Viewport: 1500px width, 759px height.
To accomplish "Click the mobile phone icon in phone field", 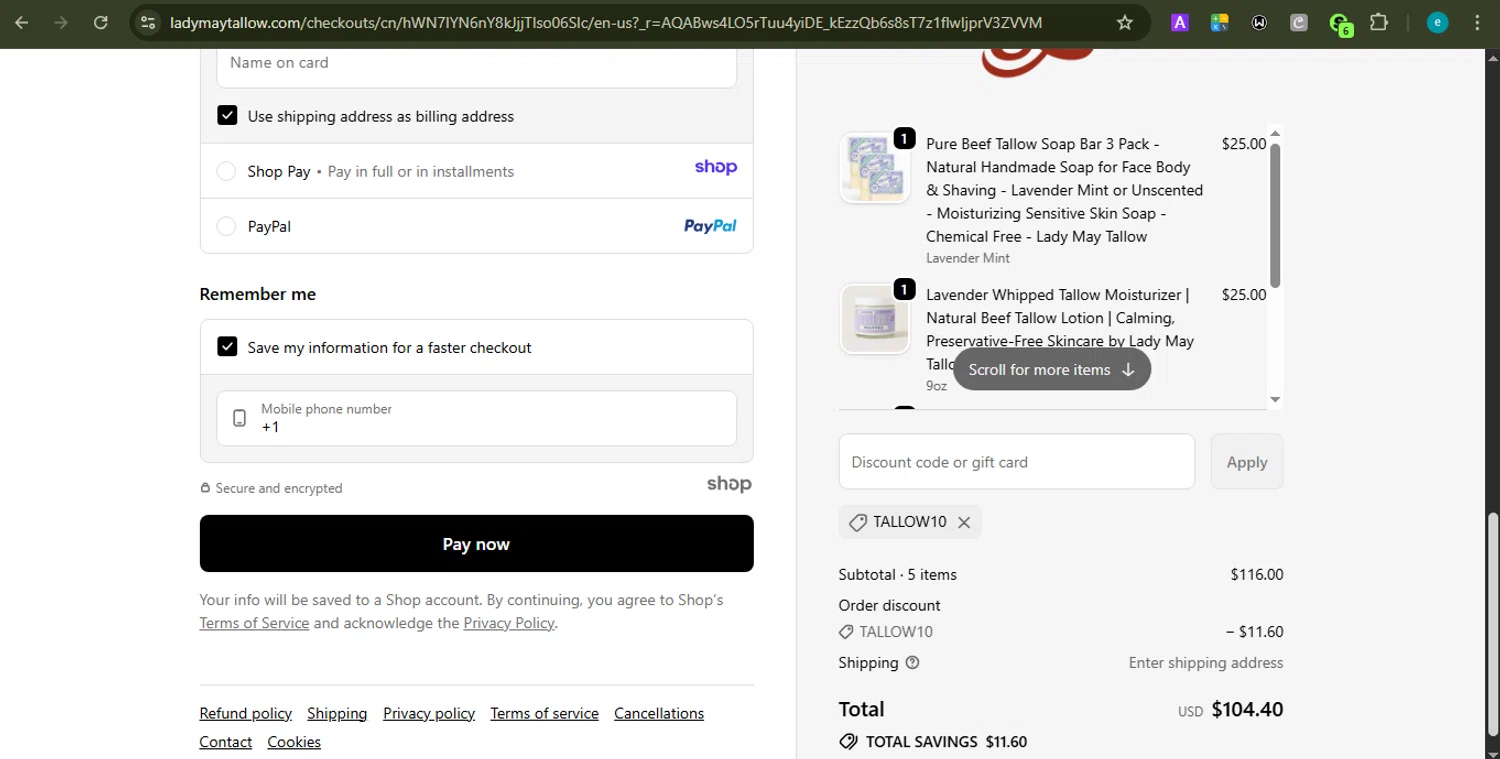I will pos(239,418).
